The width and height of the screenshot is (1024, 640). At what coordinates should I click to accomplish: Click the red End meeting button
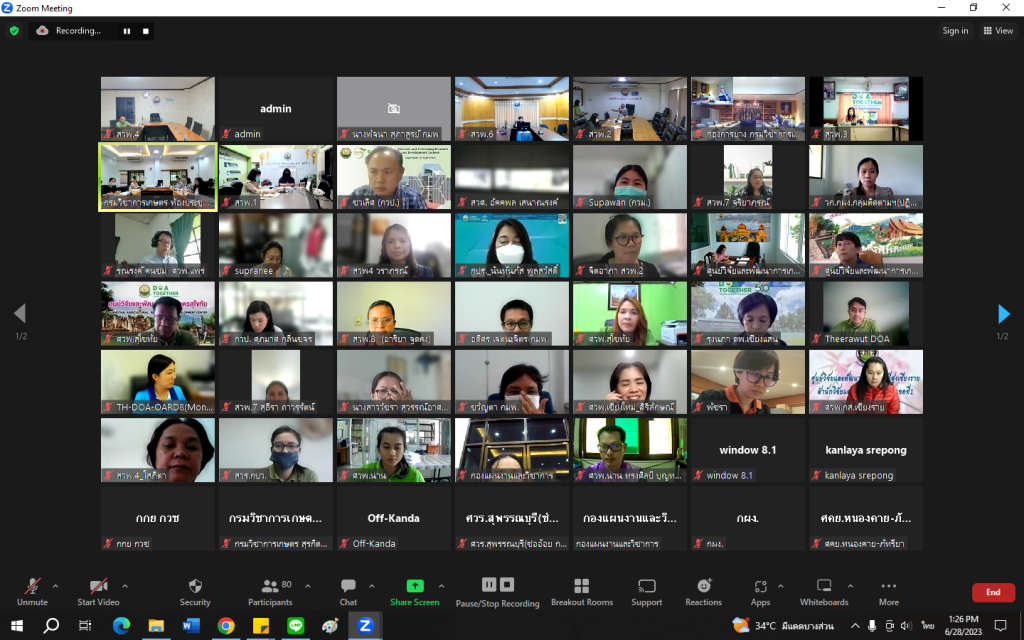pyautogui.click(x=993, y=592)
